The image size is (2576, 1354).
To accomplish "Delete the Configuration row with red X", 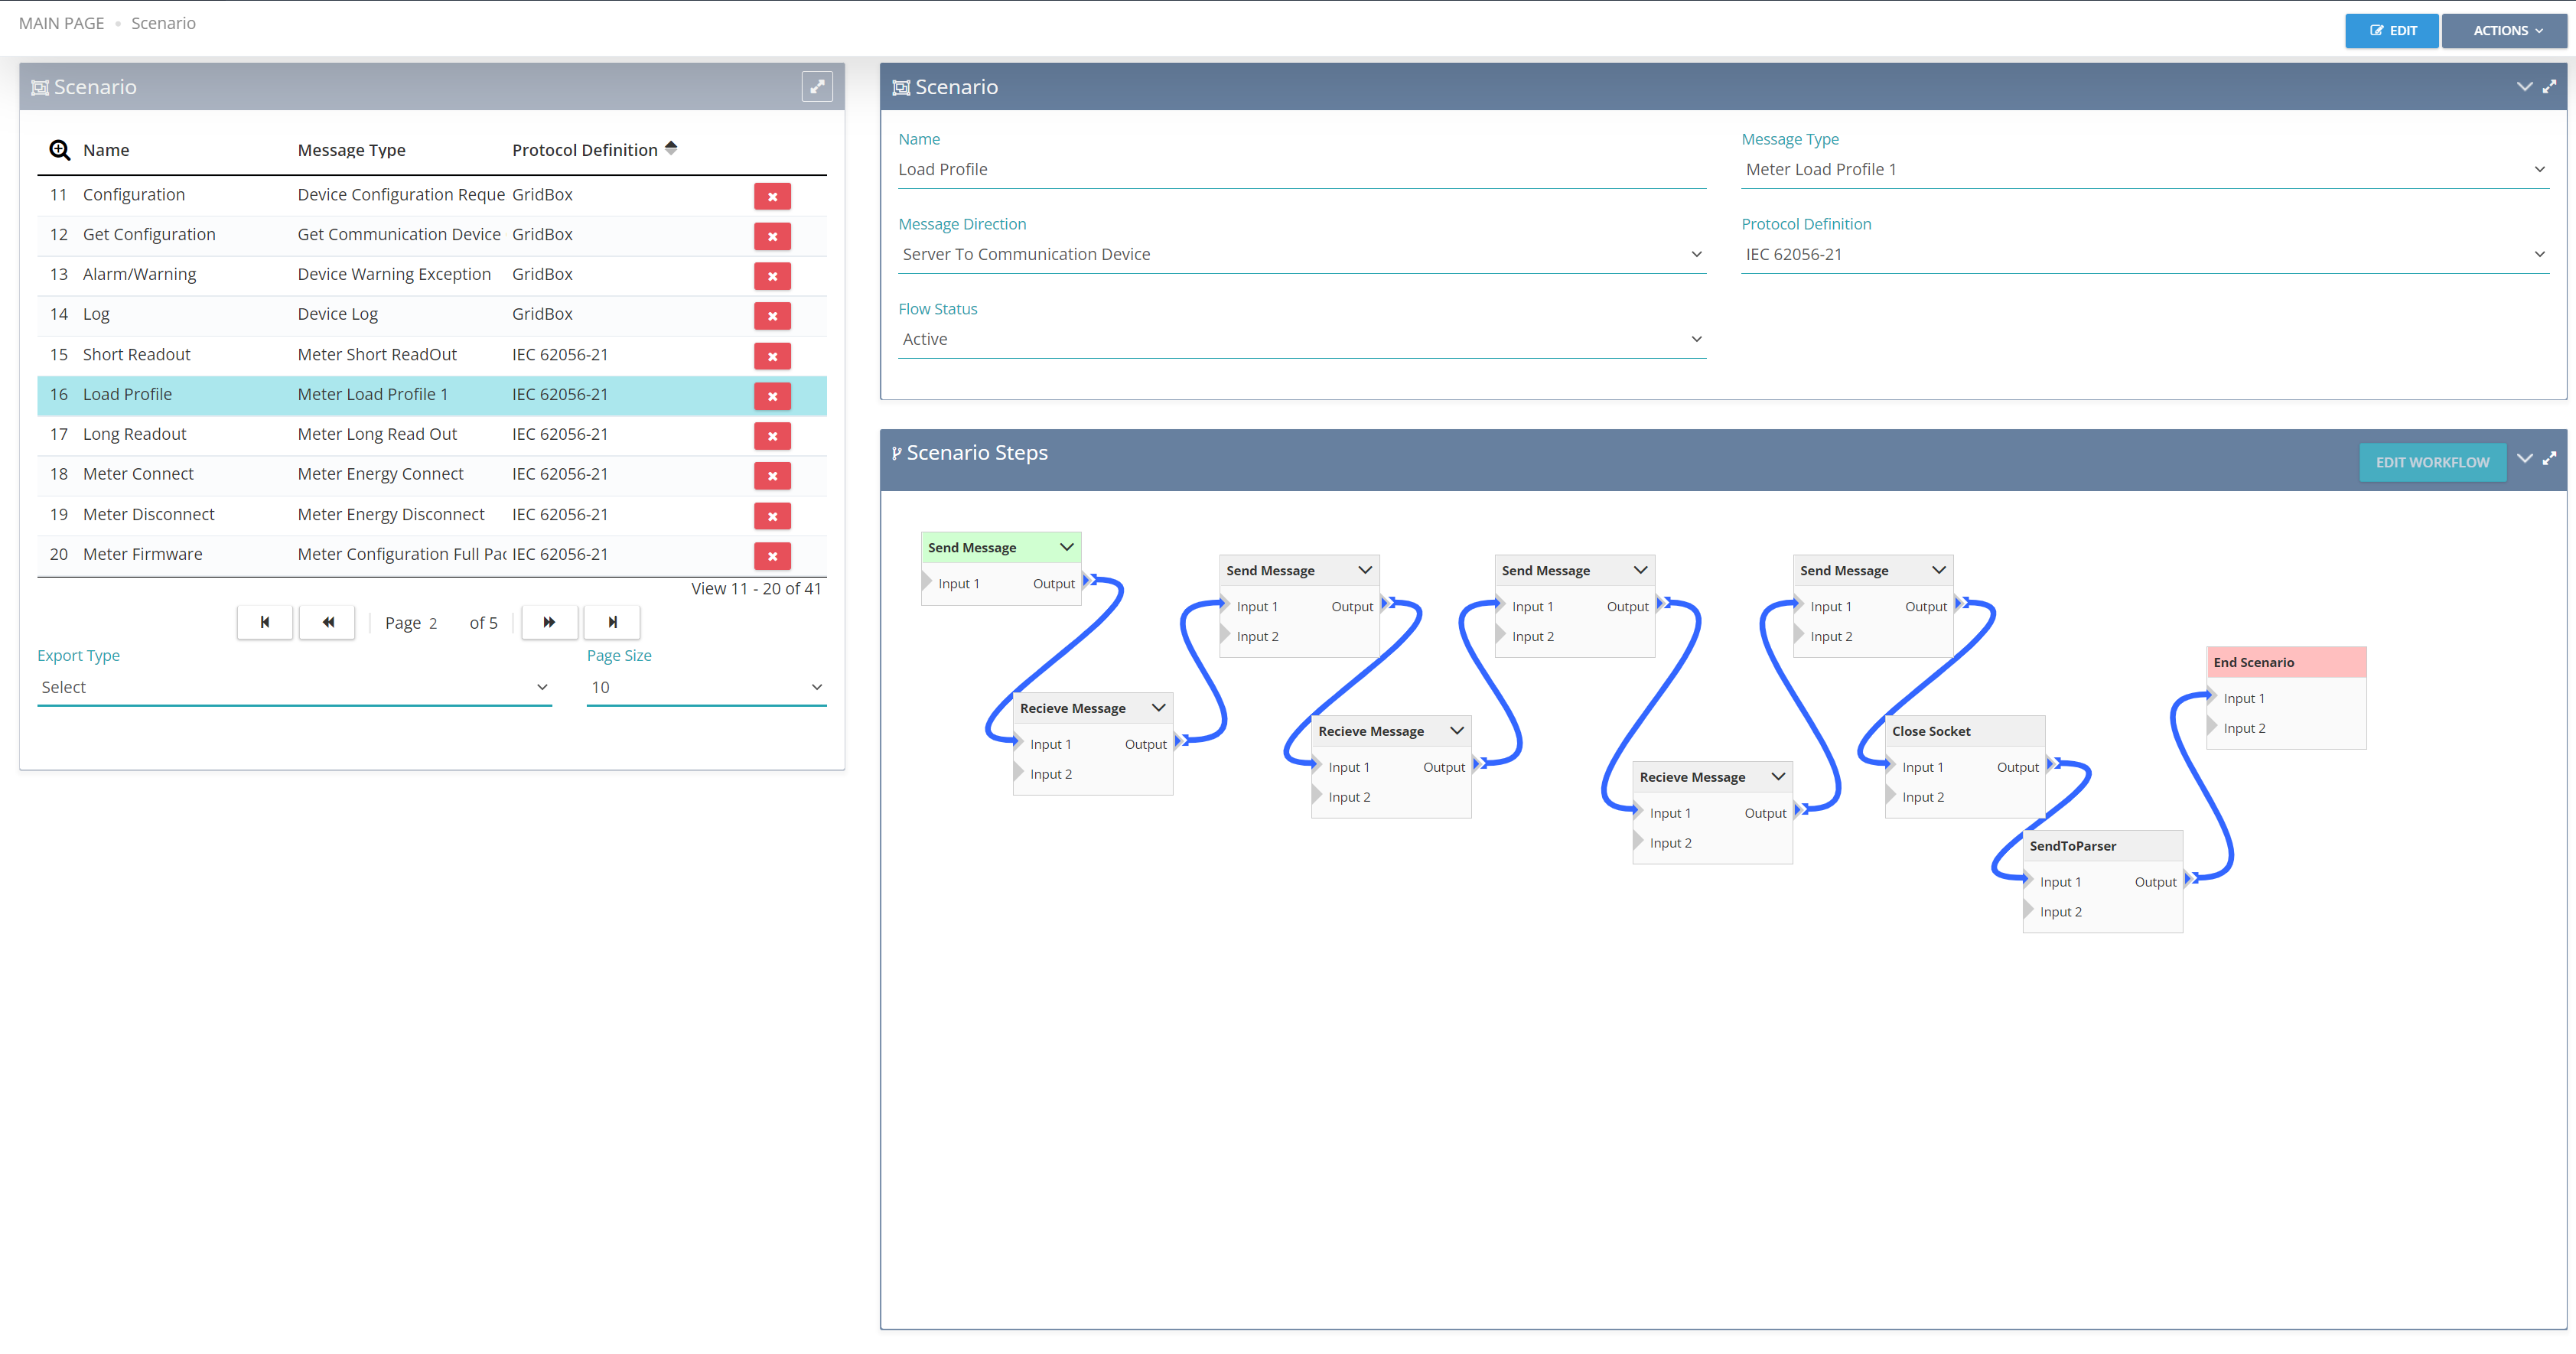I will coord(772,196).
